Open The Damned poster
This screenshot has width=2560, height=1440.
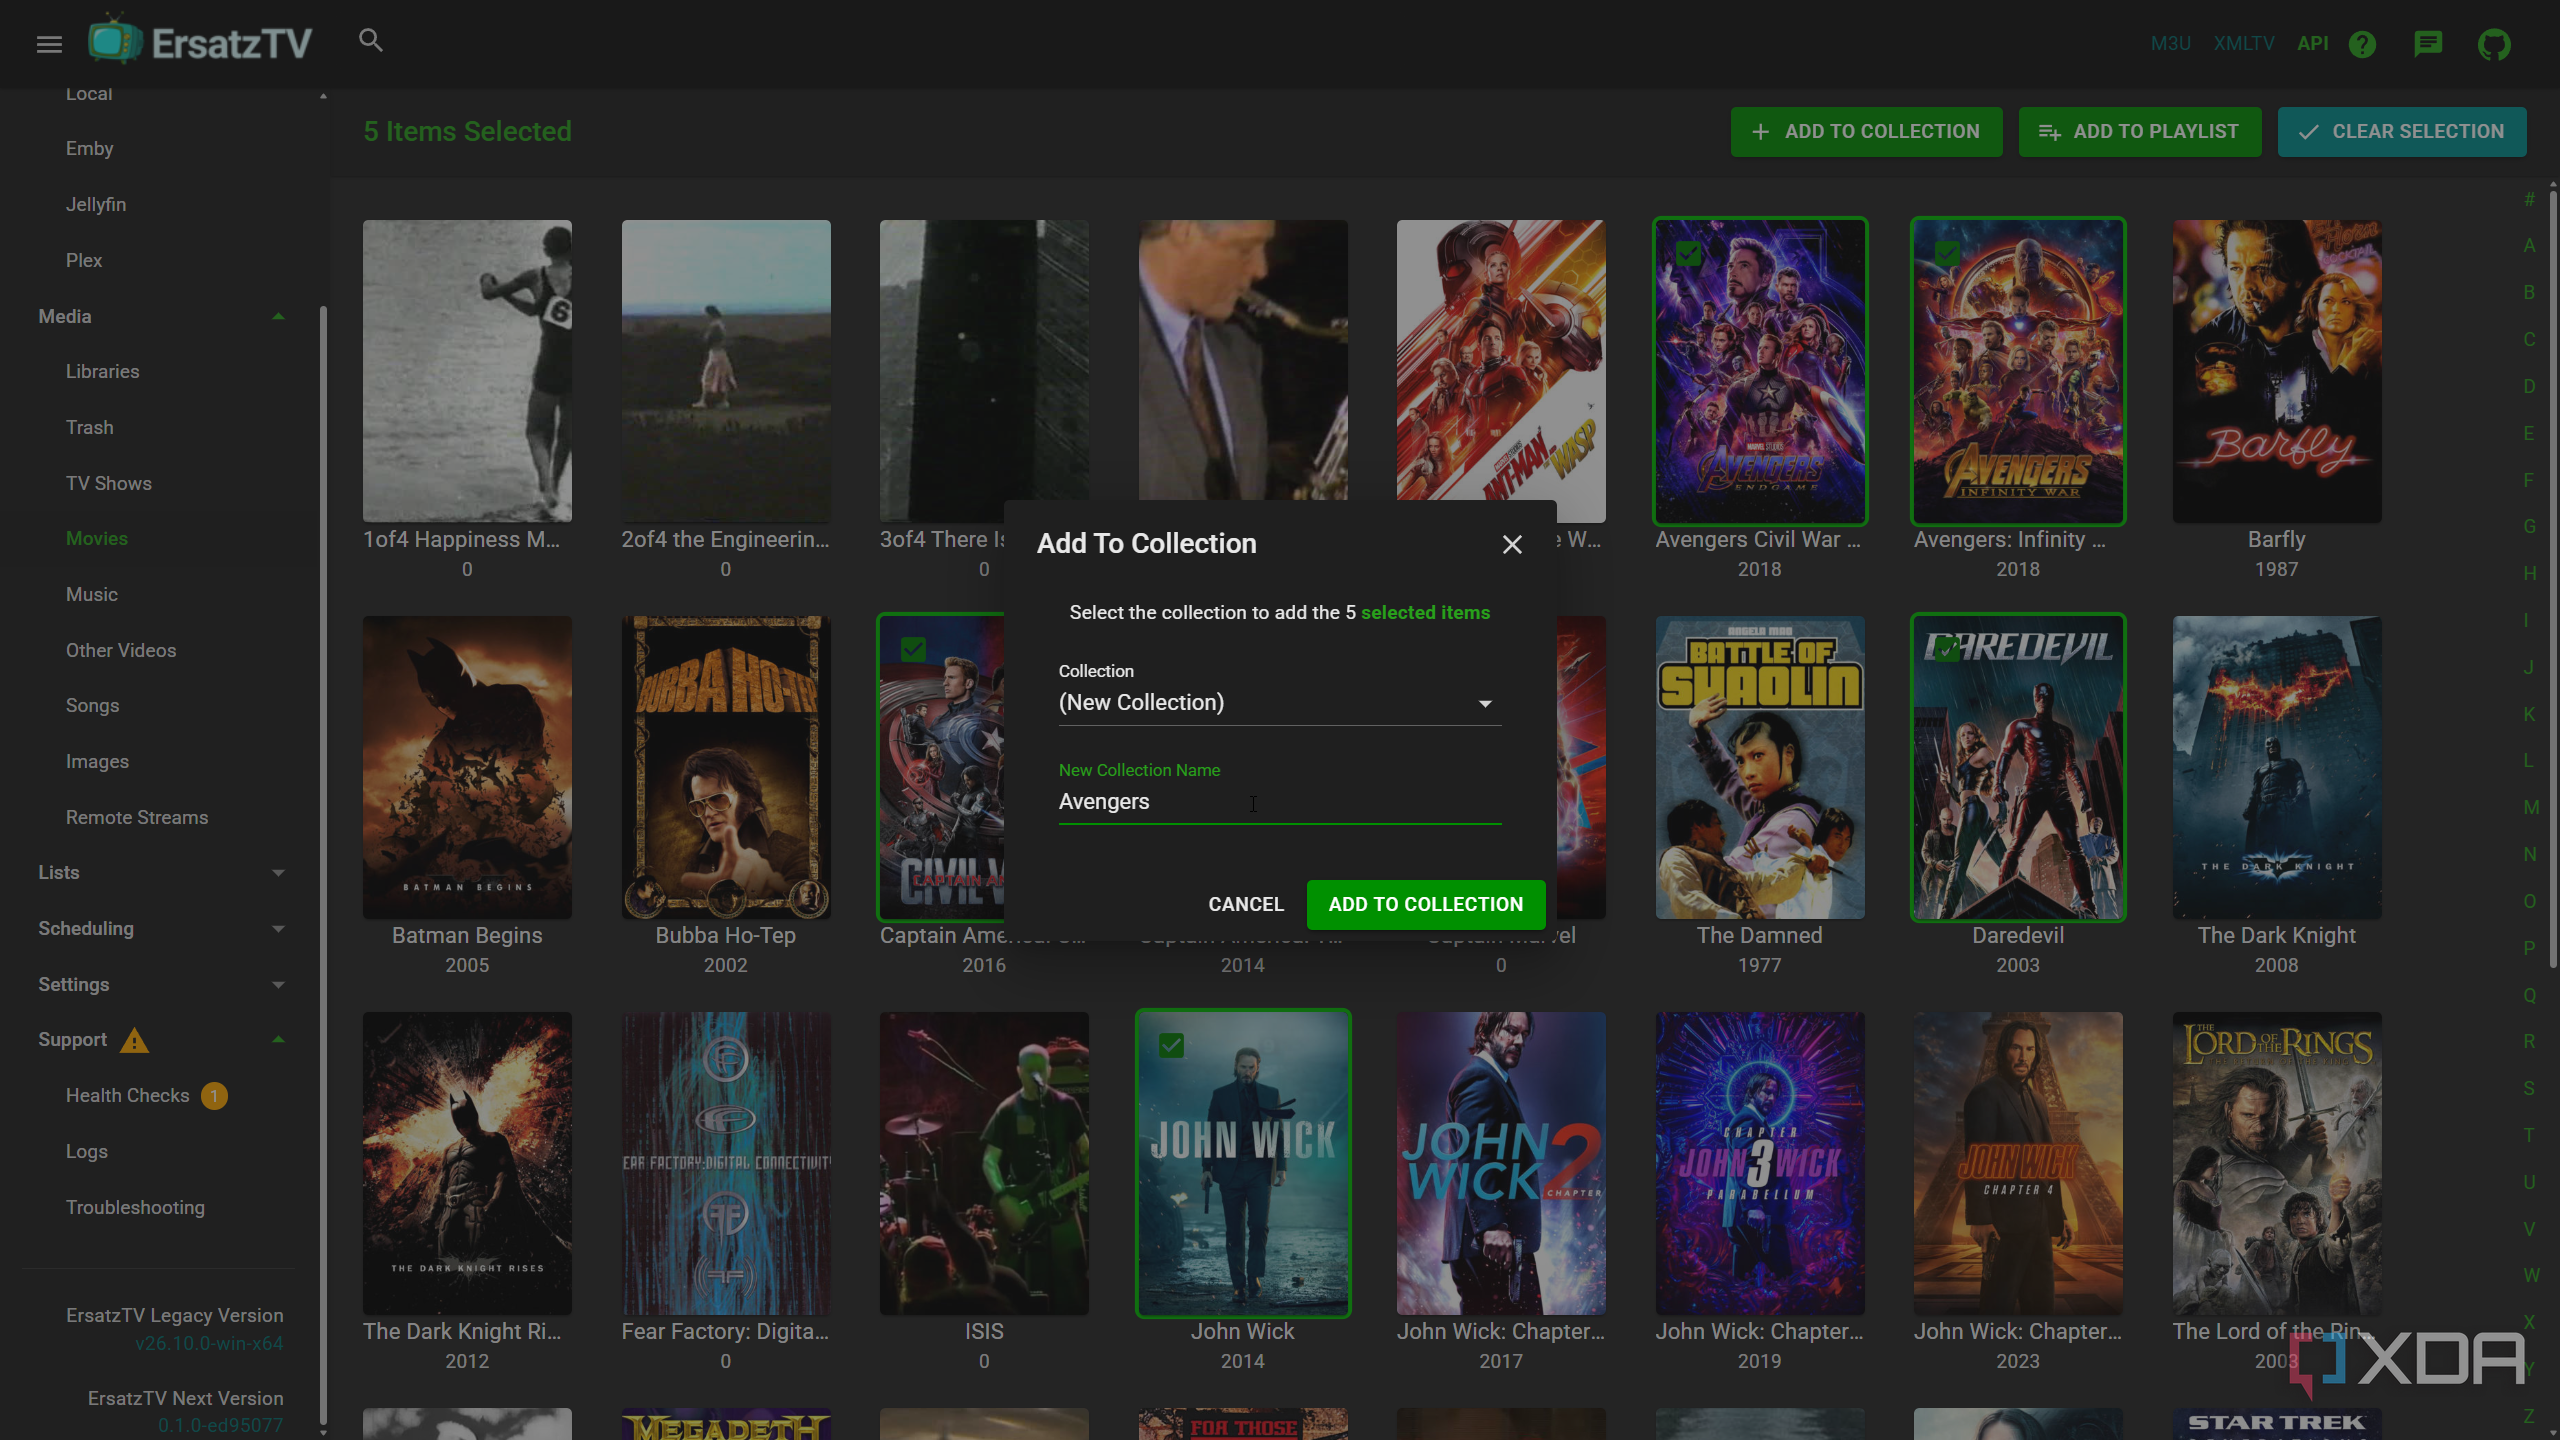[x=1760, y=768]
